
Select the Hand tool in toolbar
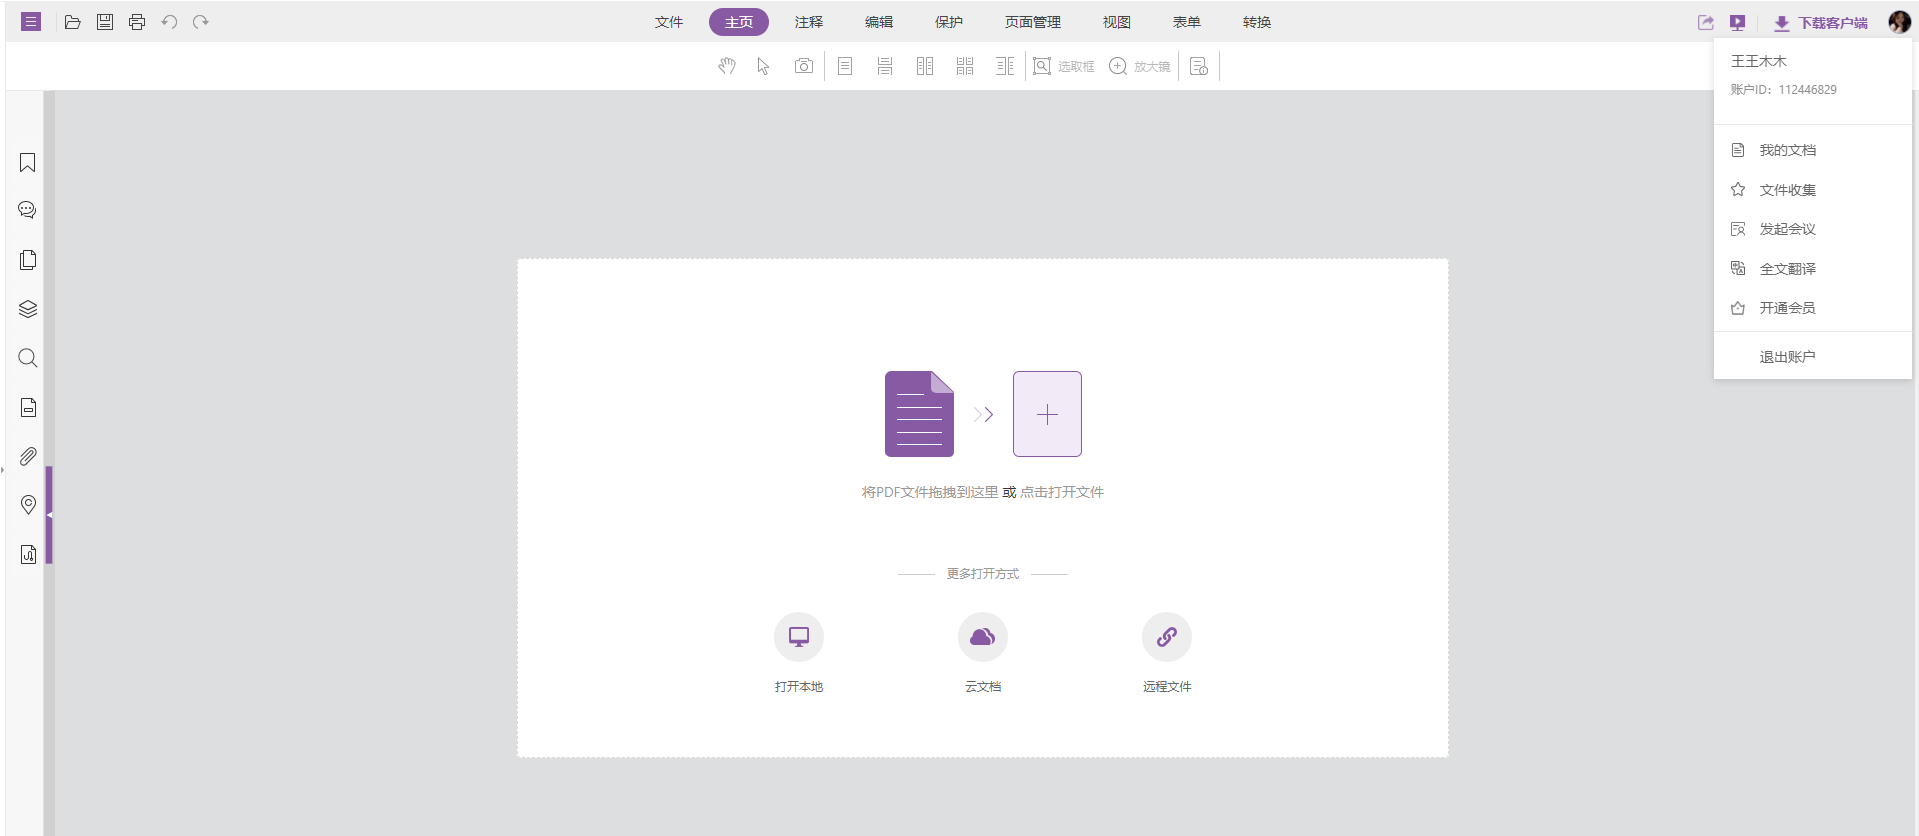(x=727, y=66)
